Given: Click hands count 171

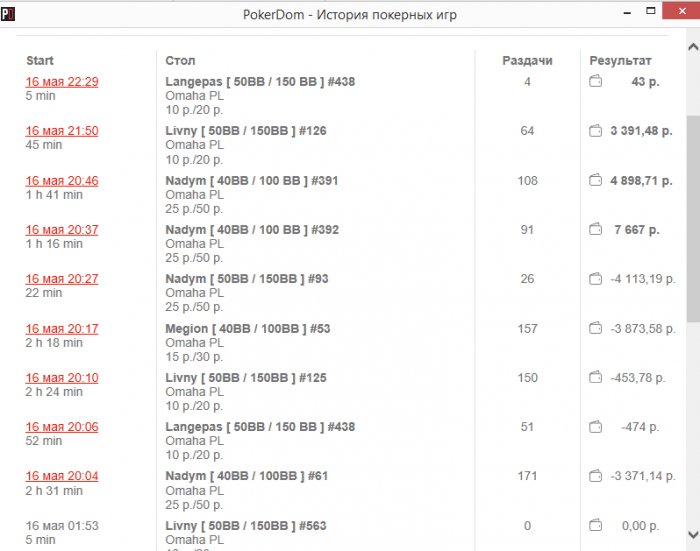Looking at the screenshot, I should click(527, 476).
